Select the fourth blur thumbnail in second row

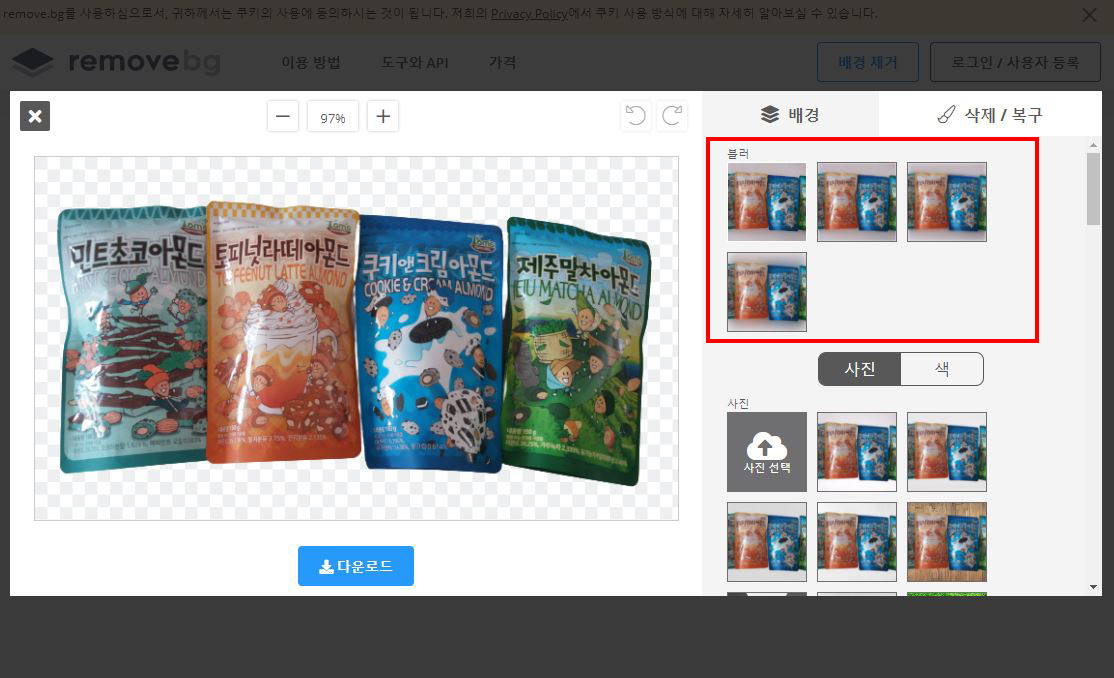point(767,292)
